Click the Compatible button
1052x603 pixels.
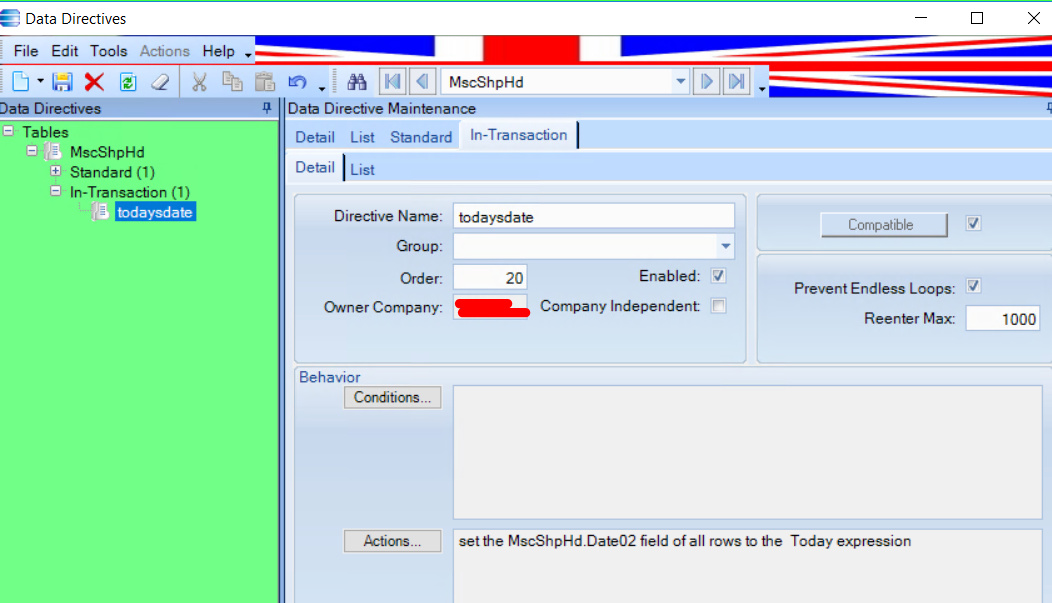(x=884, y=225)
